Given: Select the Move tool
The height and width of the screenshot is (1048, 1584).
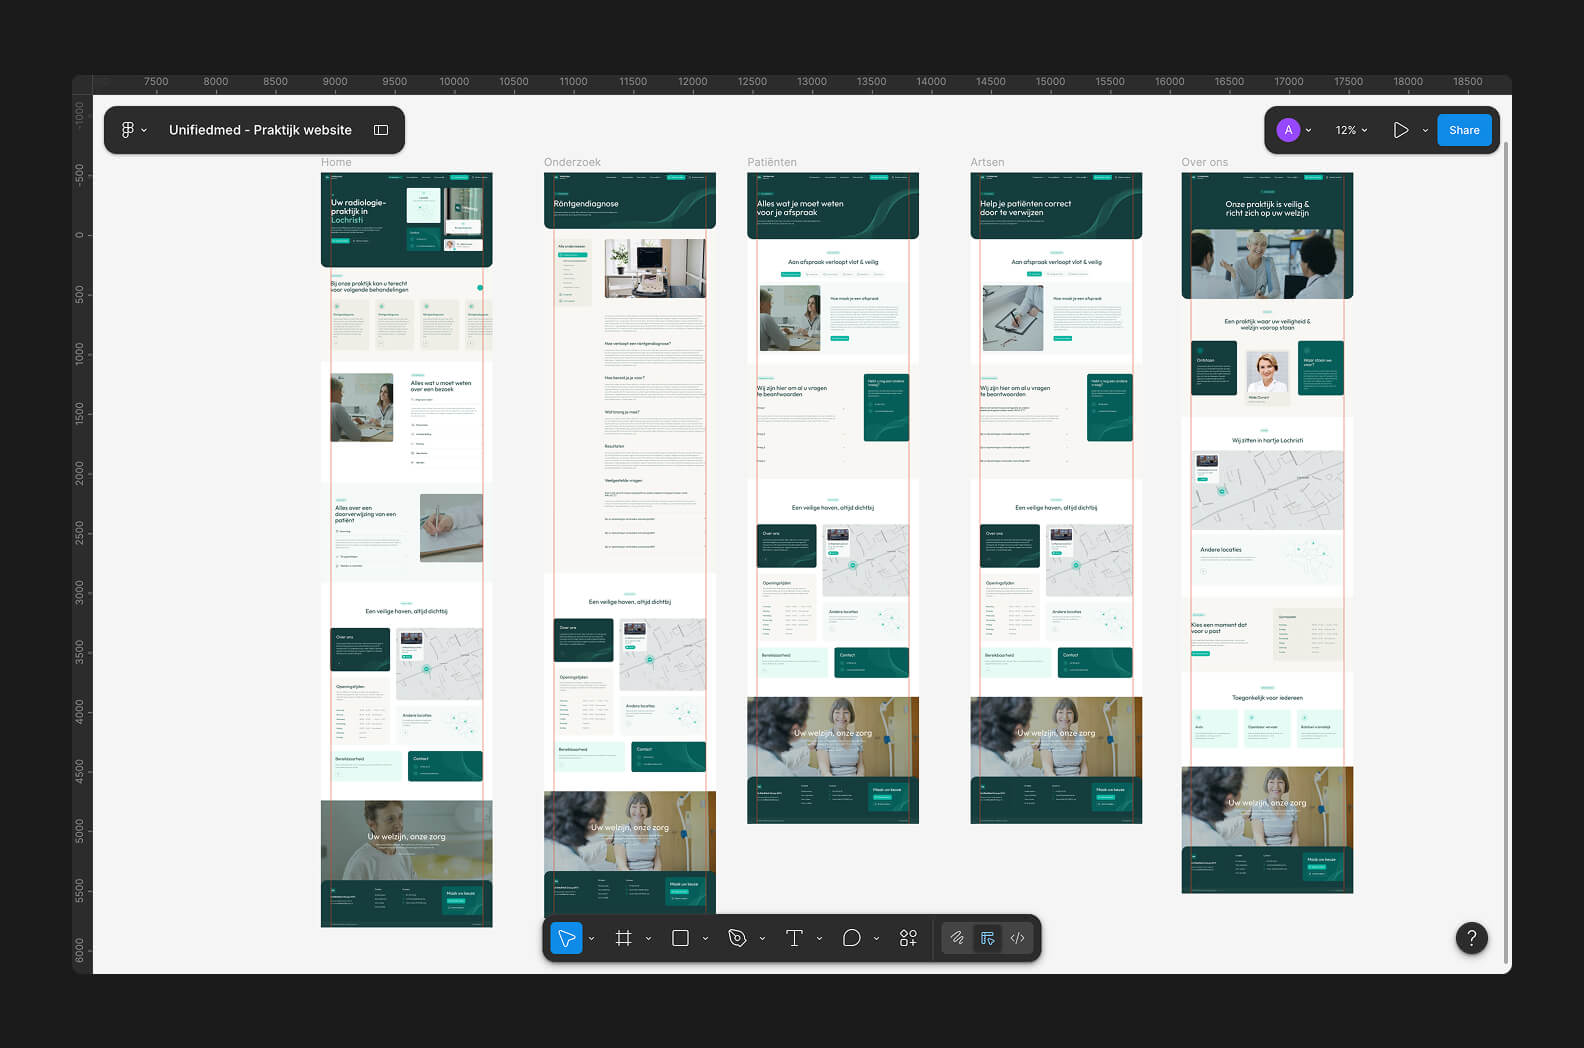Looking at the screenshot, I should (566, 938).
